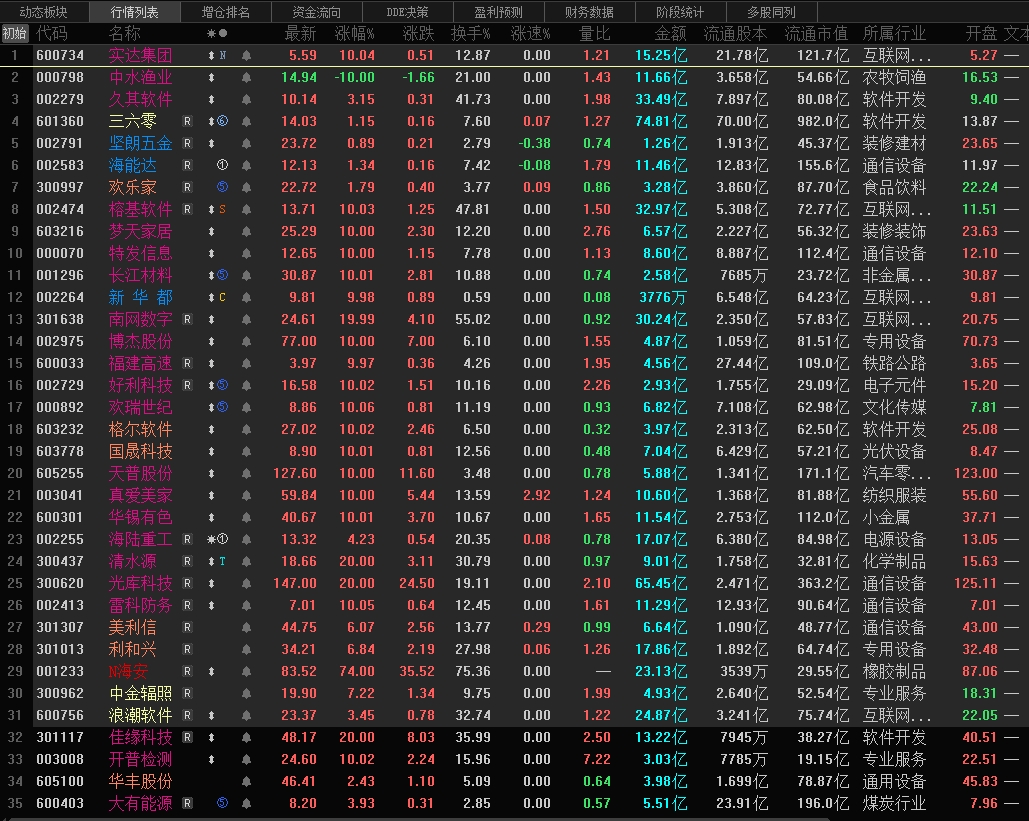
Task: Click the R badge beside 南网数字
Action: (187, 320)
